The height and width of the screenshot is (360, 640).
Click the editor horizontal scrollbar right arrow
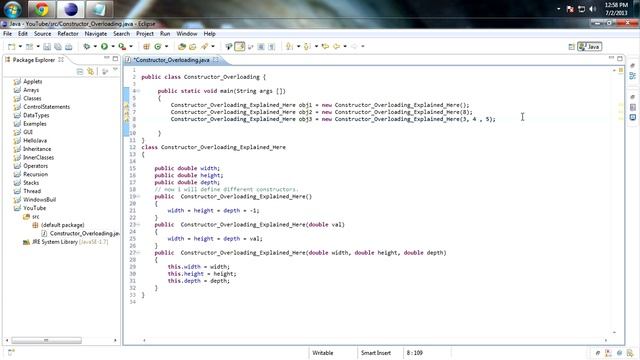tap(606, 340)
